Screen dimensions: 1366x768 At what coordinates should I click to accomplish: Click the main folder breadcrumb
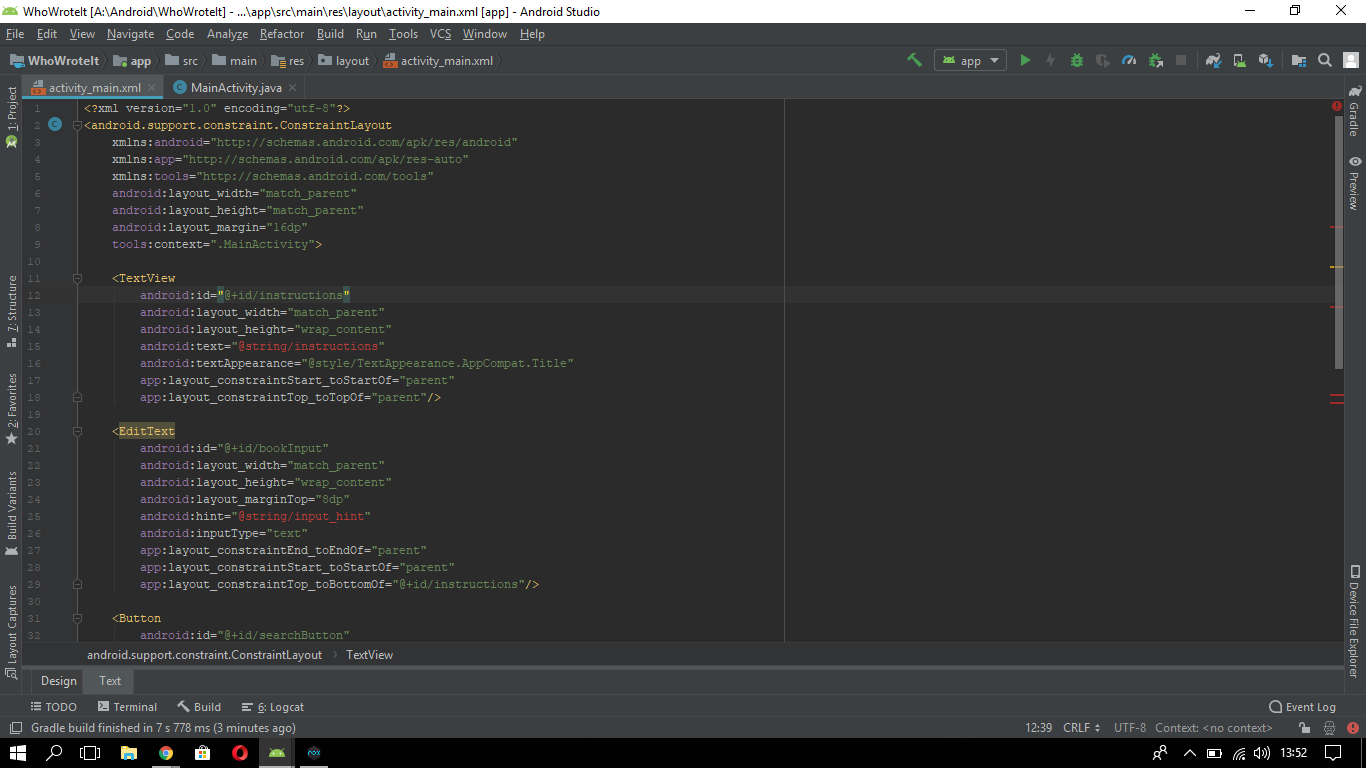[x=235, y=61]
